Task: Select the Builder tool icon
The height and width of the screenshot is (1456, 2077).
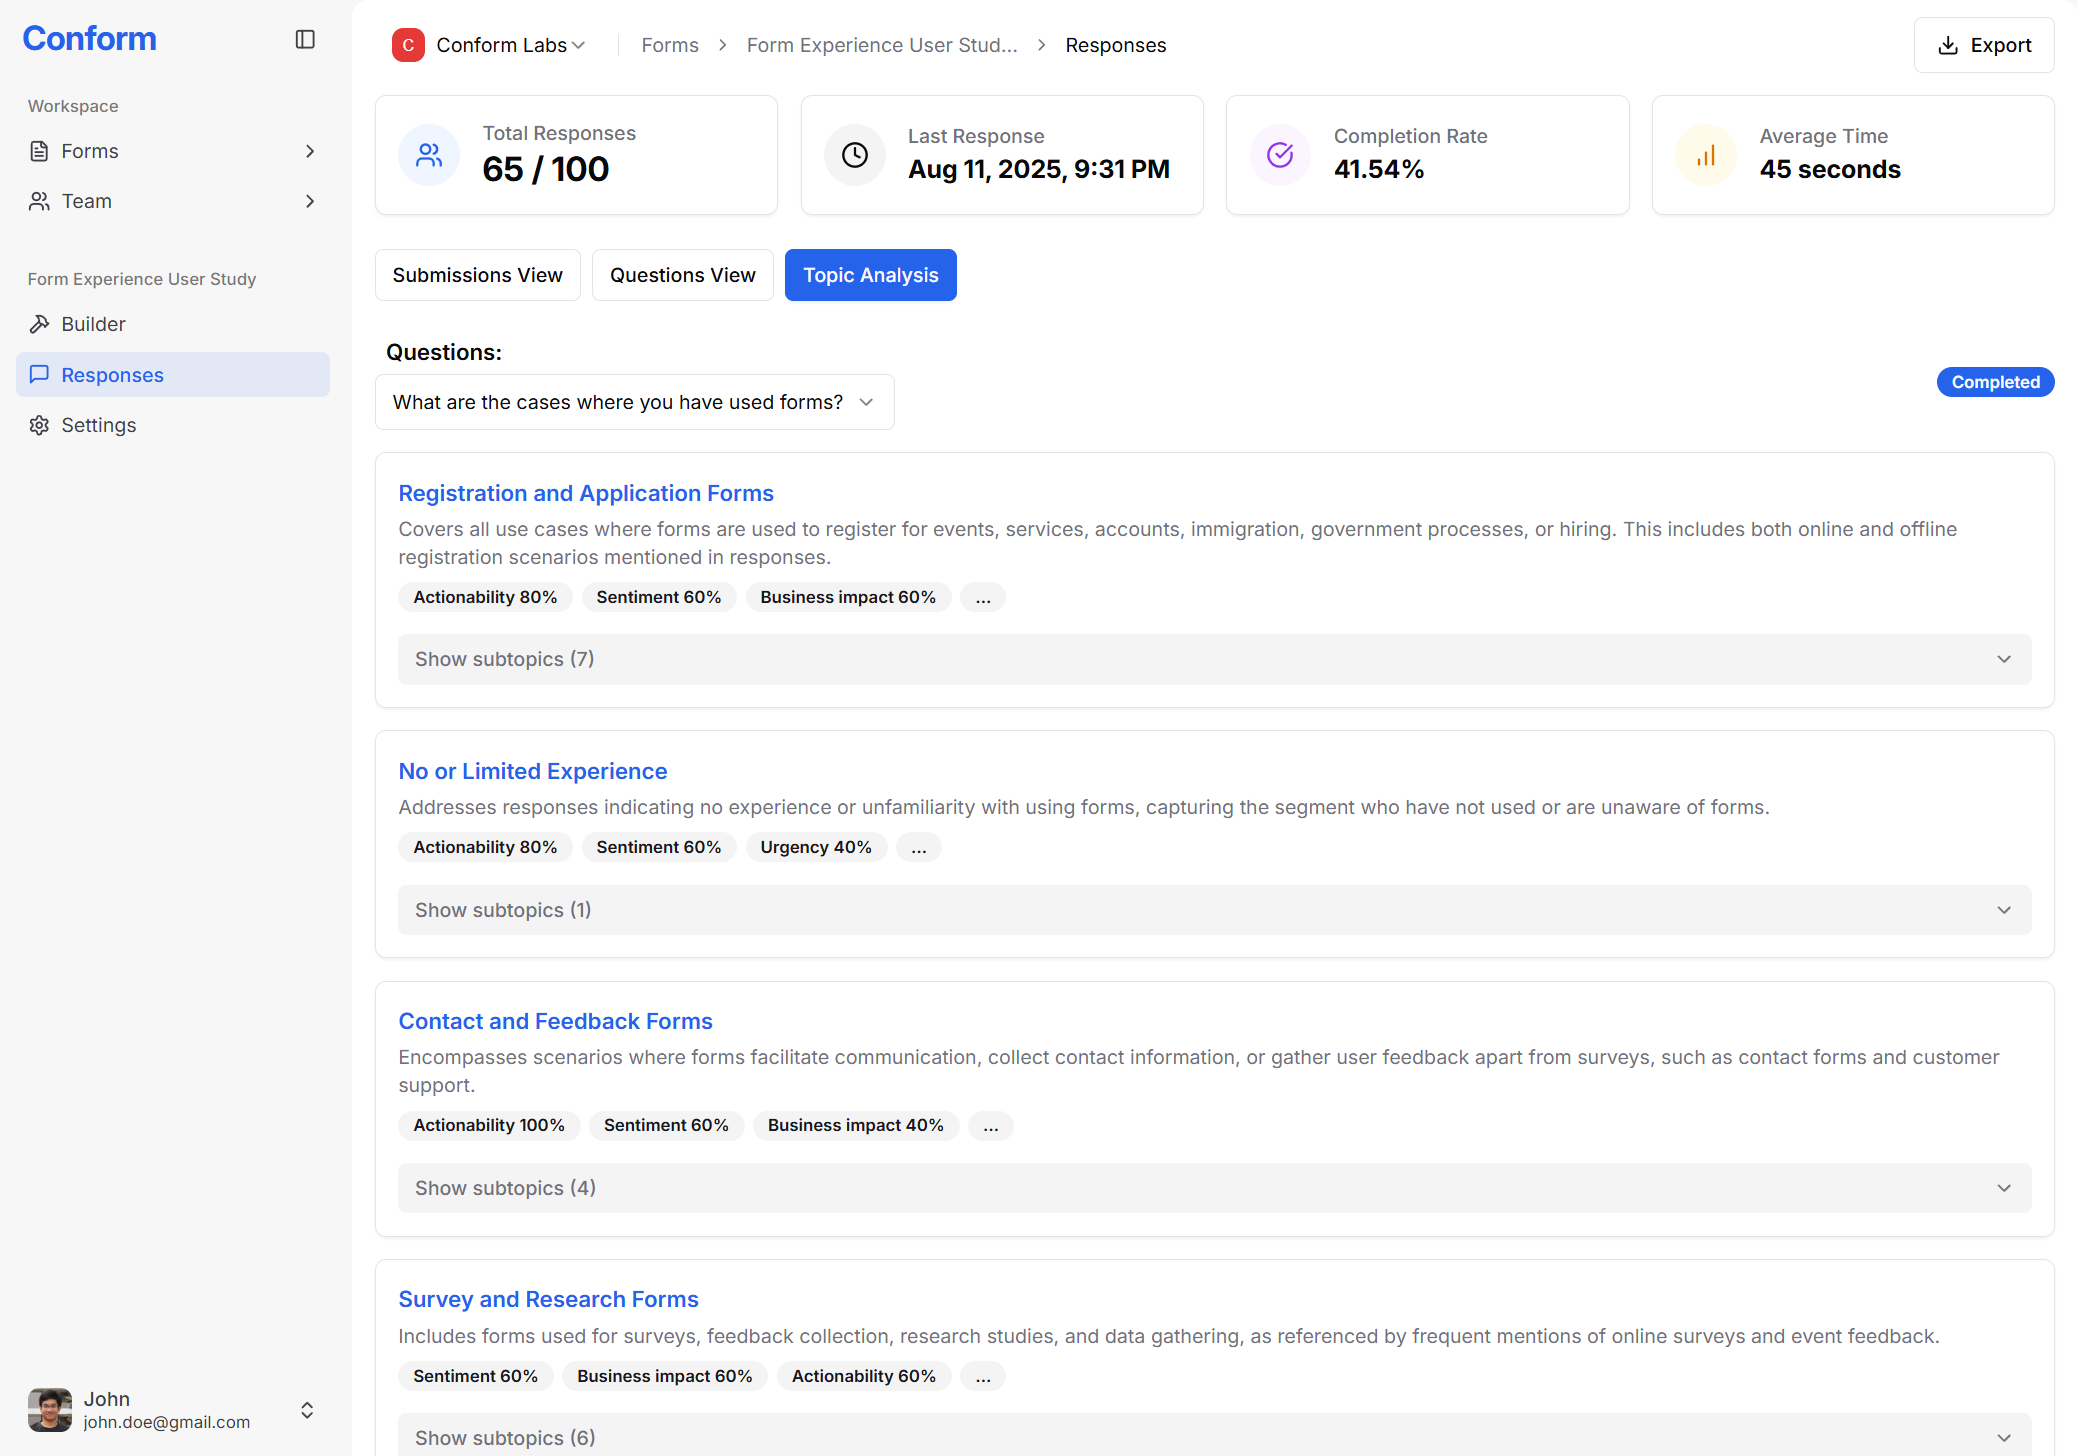Action: tap(40, 323)
